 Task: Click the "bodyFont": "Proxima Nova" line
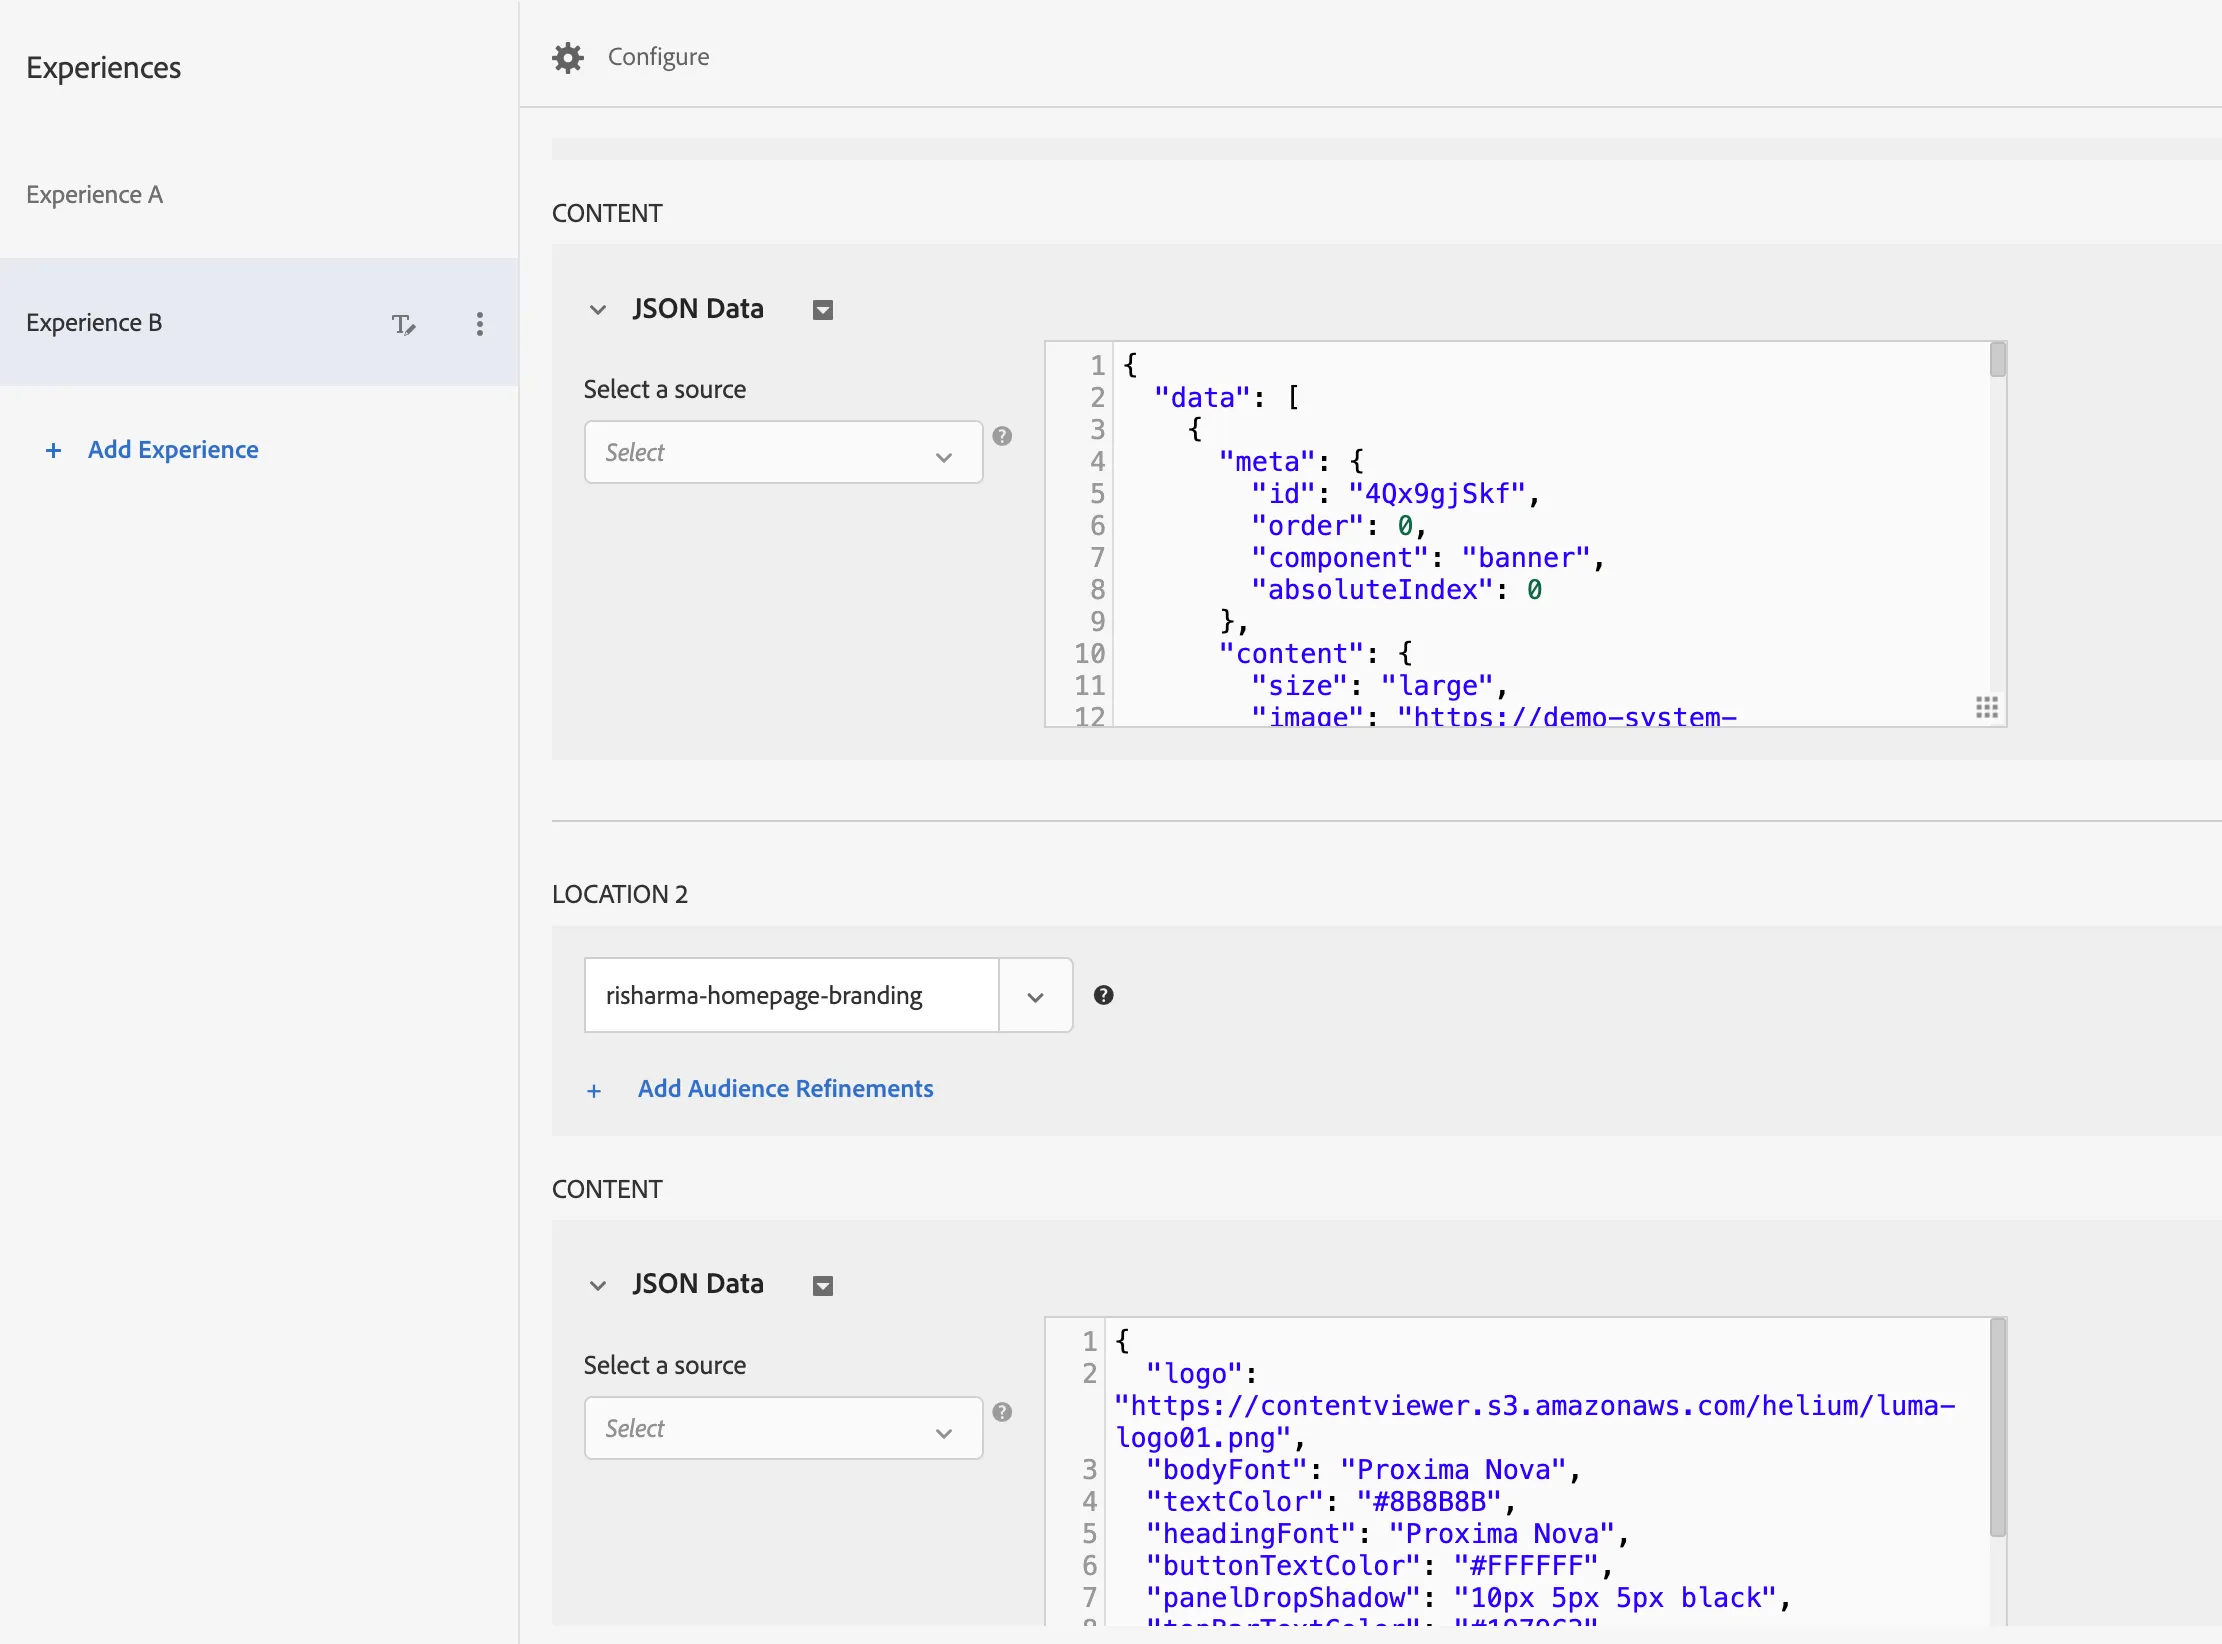1363,1470
